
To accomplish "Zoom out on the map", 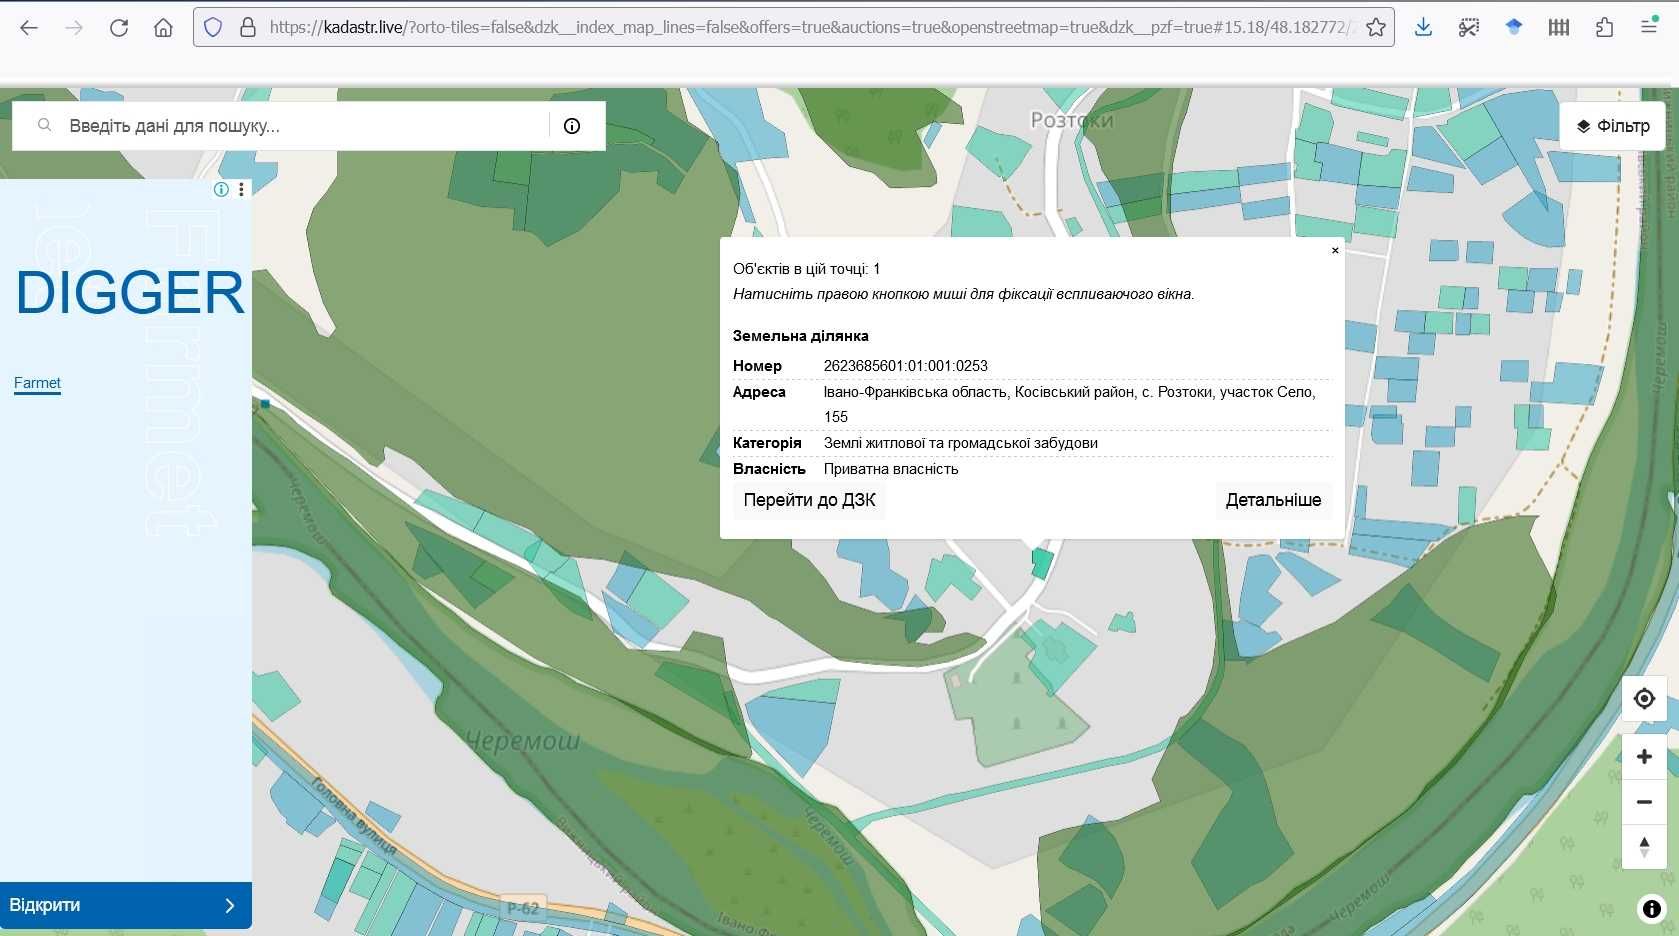I will click(1644, 802).
